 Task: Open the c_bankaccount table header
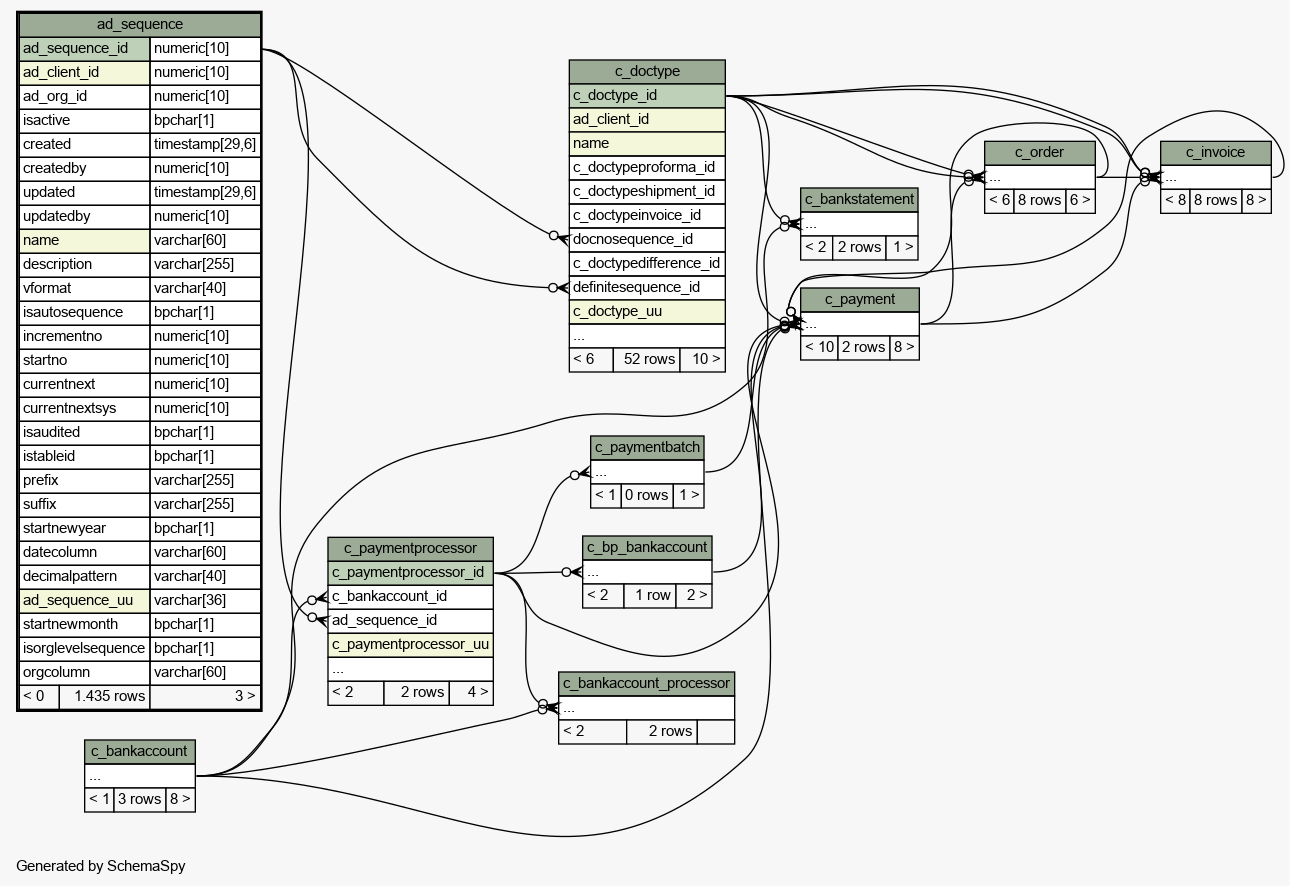(139, 751)
